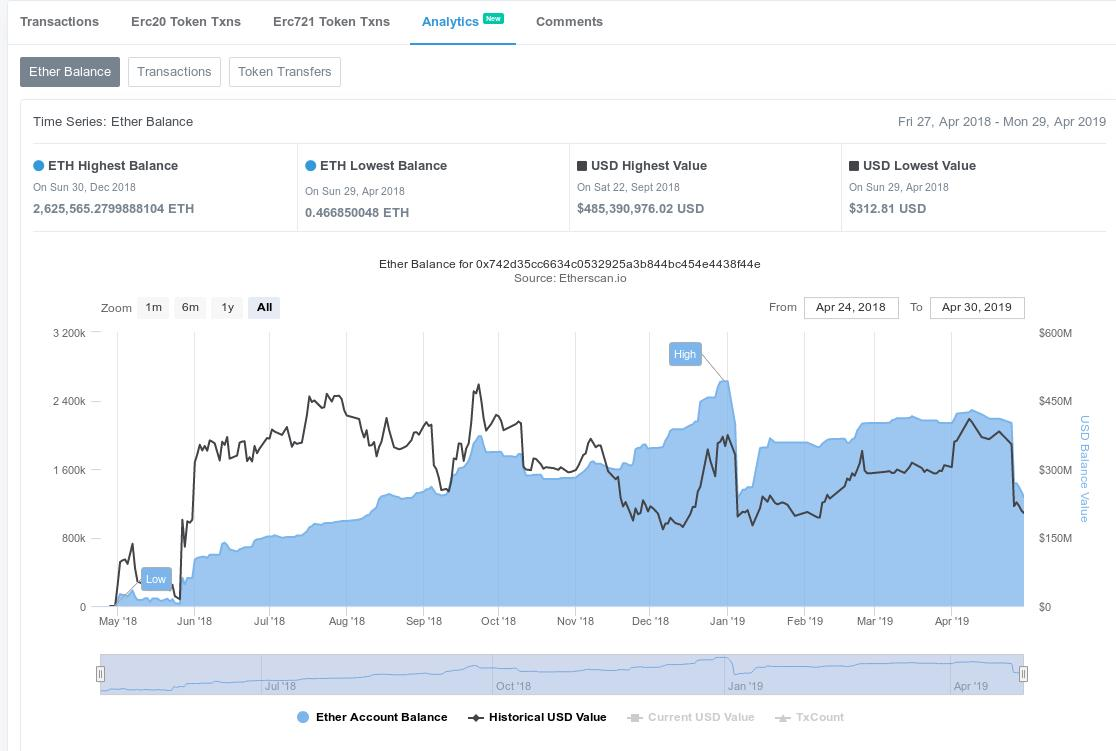Click the High marker flag on chart
Viewport: 1116px width, 751px height.
685,354
